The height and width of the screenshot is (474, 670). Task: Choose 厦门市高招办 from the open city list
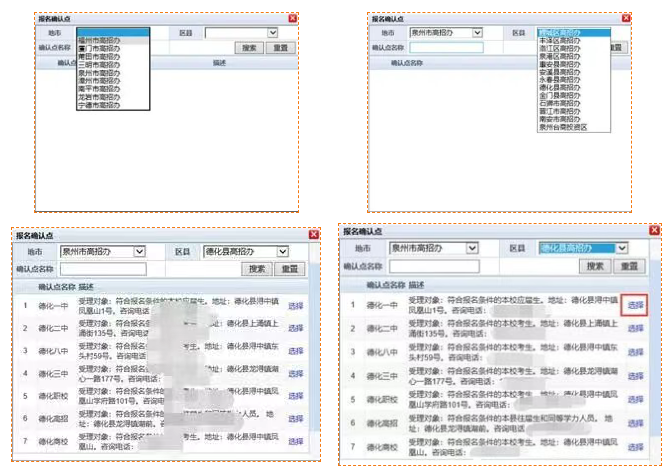click(97, 47)
